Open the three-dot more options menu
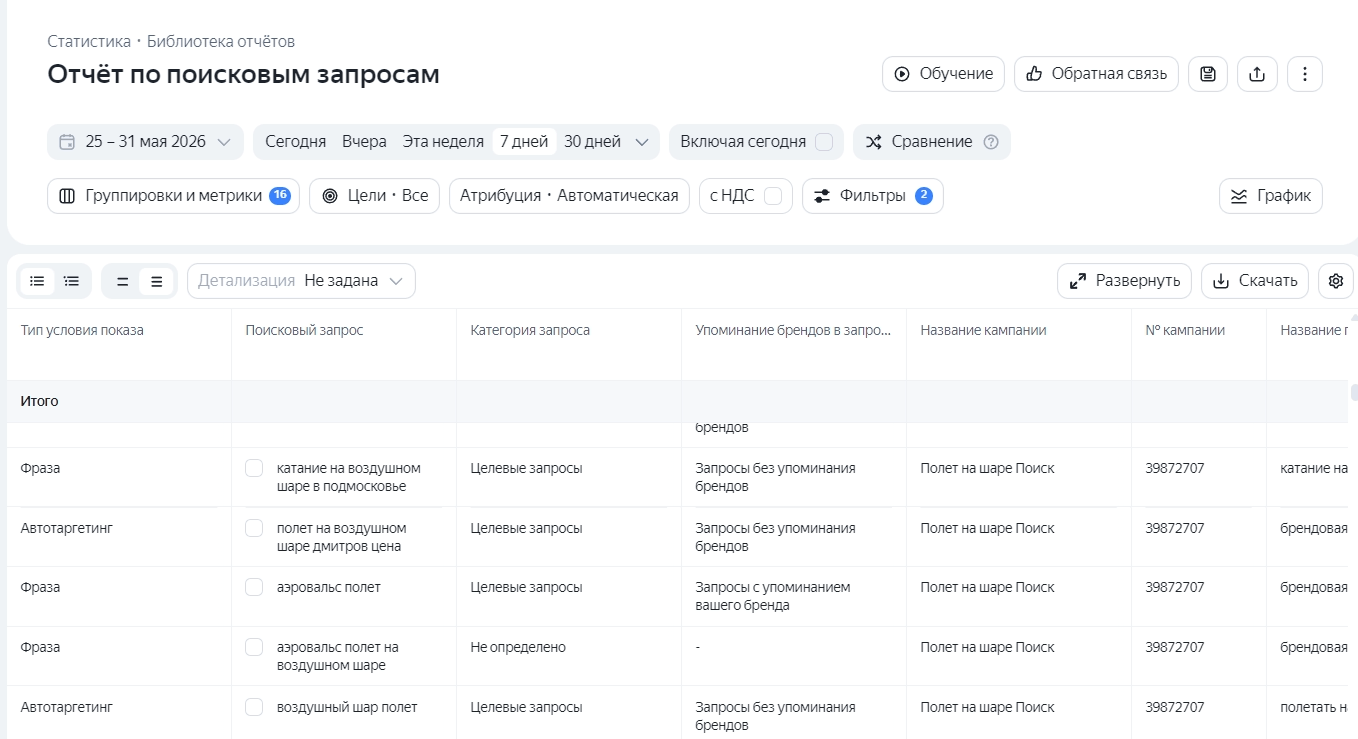The image size is (1358, 739). click(1304, 74)
